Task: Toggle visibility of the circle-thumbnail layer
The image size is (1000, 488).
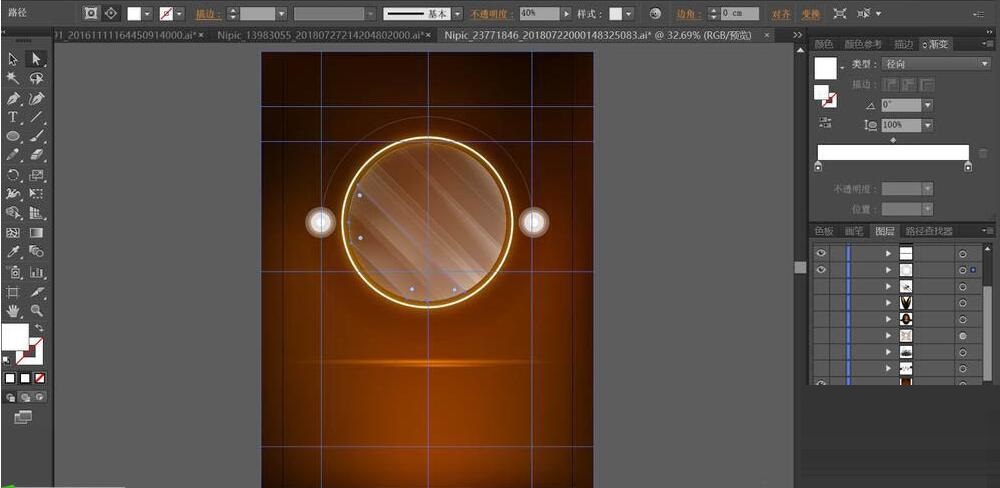Action: (821, 270)
